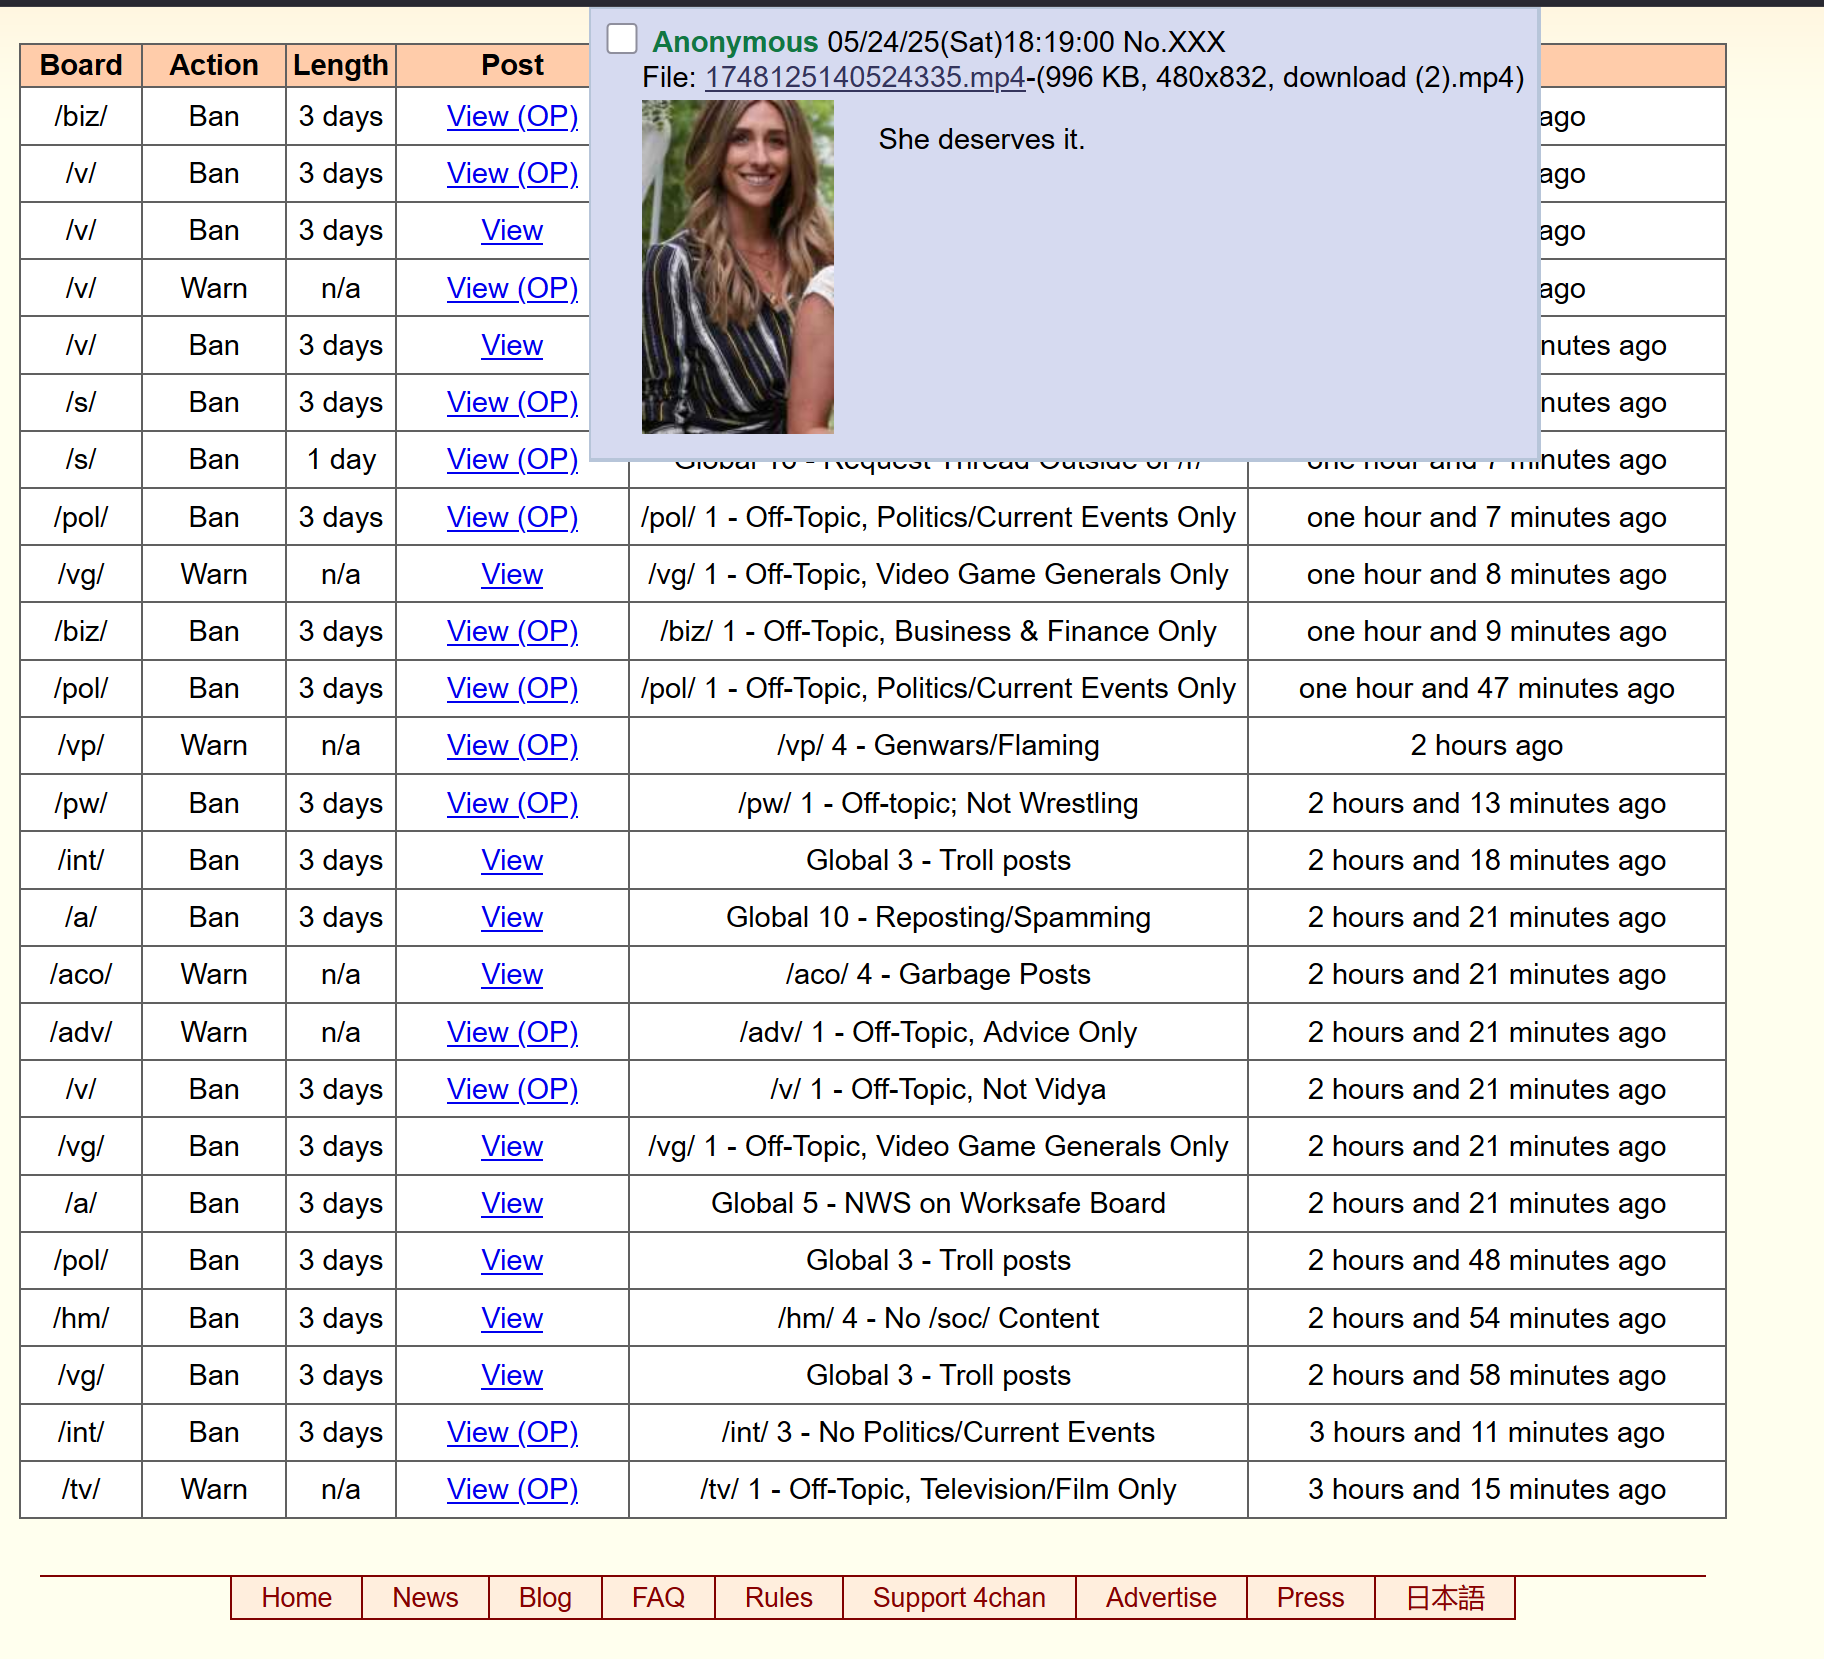1824x1659 pixels.
Task: Click the Post column header
Action: [x=512, y=65]
